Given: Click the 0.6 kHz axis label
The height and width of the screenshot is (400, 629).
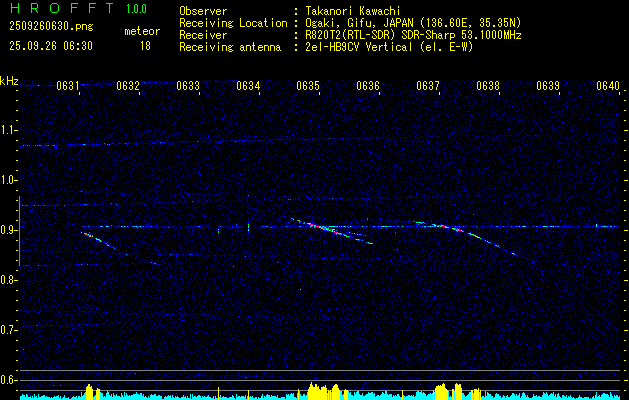Looking at the screenshot, I should pyautogui.click(x=8, y=380).
